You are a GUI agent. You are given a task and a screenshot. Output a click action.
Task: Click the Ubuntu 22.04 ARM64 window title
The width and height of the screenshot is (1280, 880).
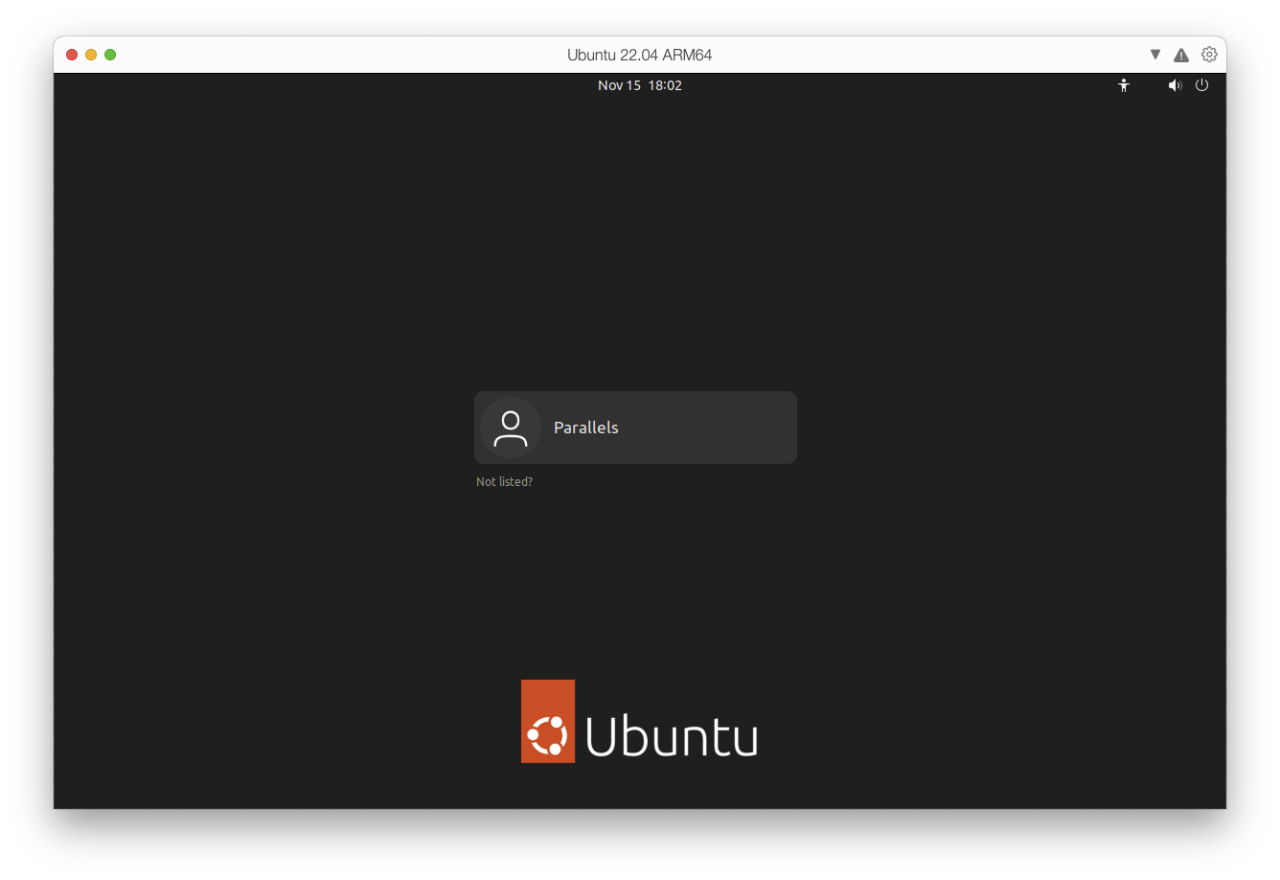pos(639,55)
